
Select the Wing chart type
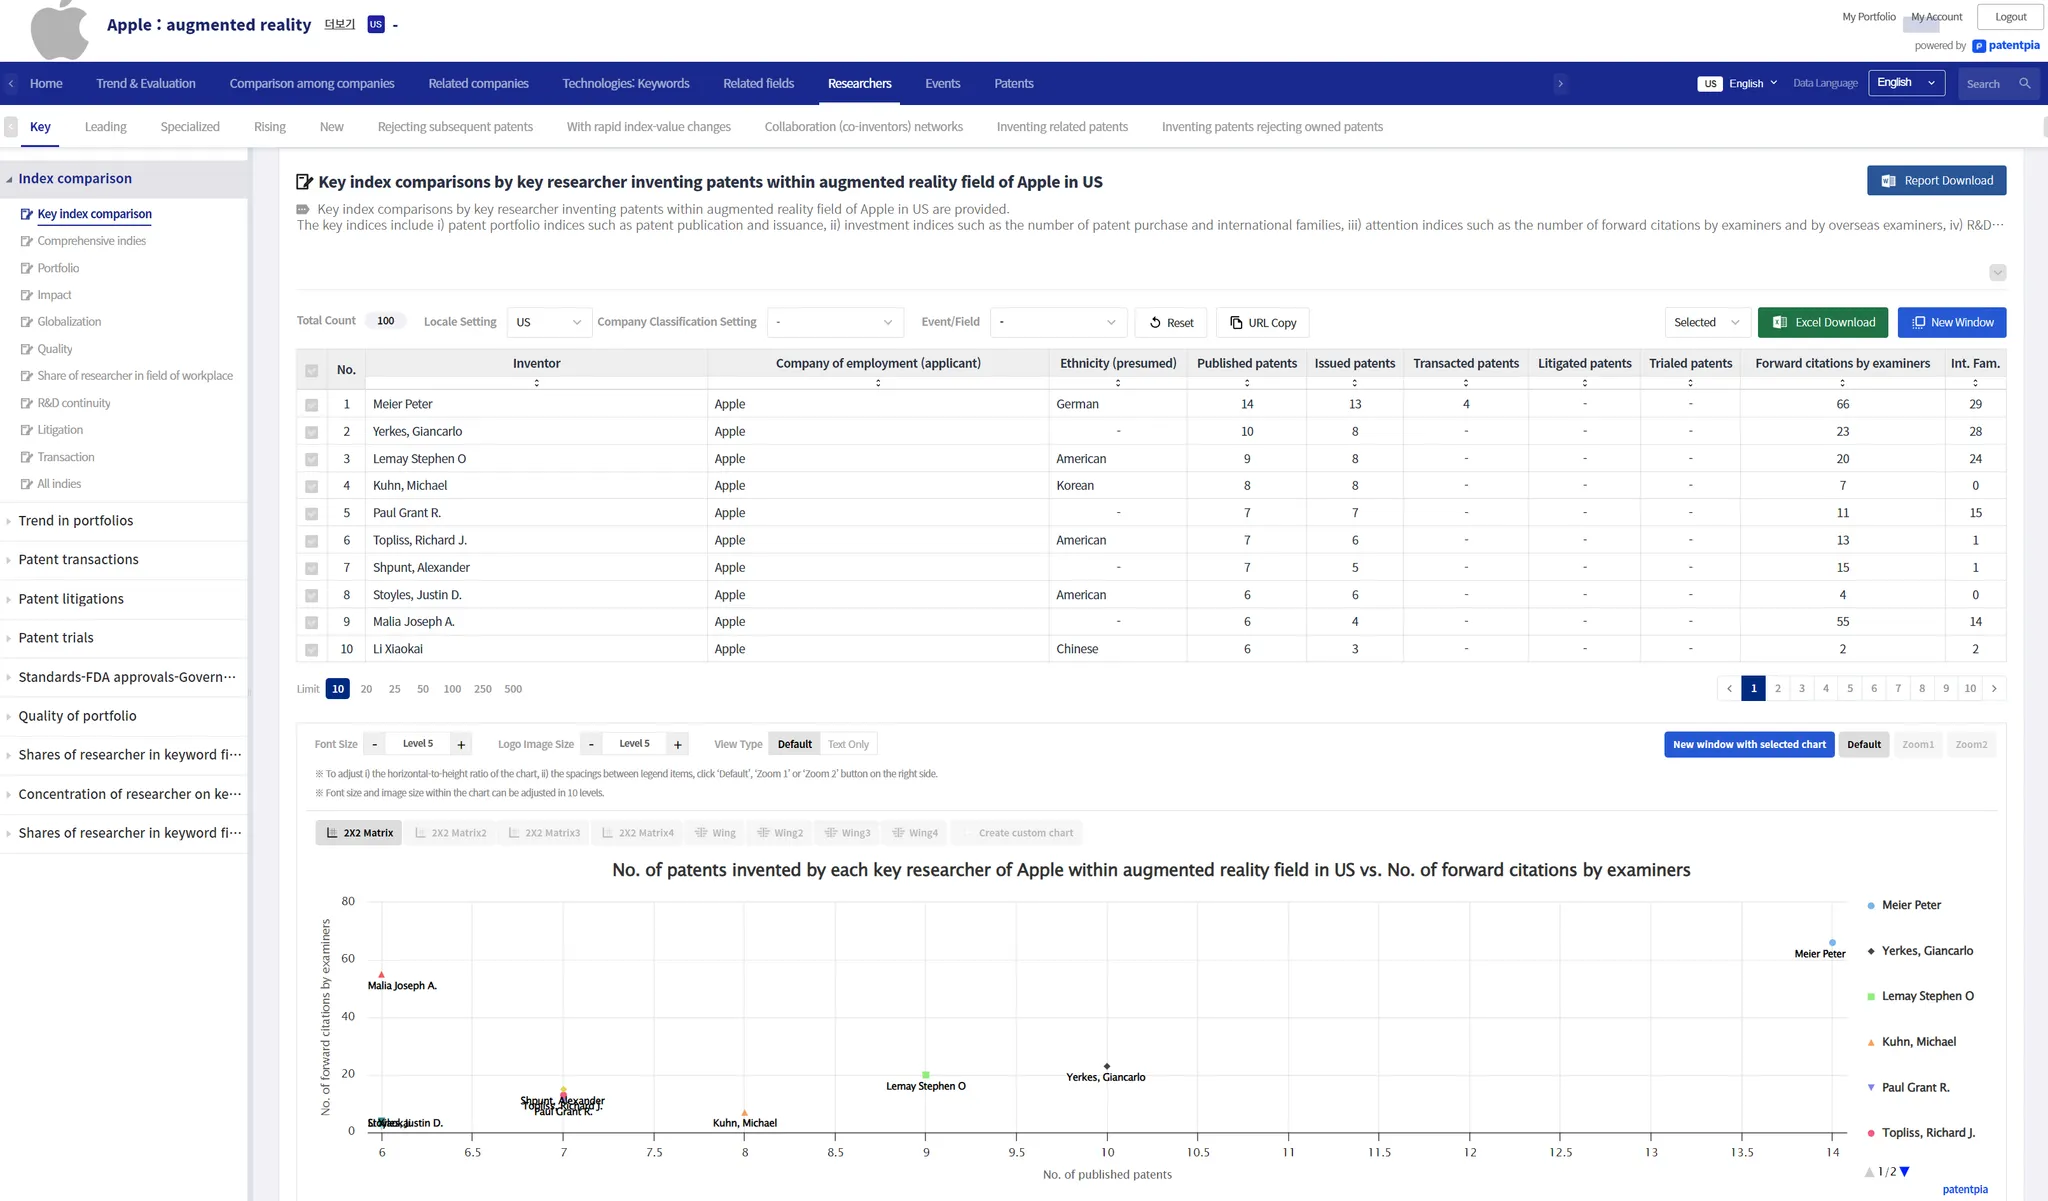pyautogui.click(x=714, y=833)
